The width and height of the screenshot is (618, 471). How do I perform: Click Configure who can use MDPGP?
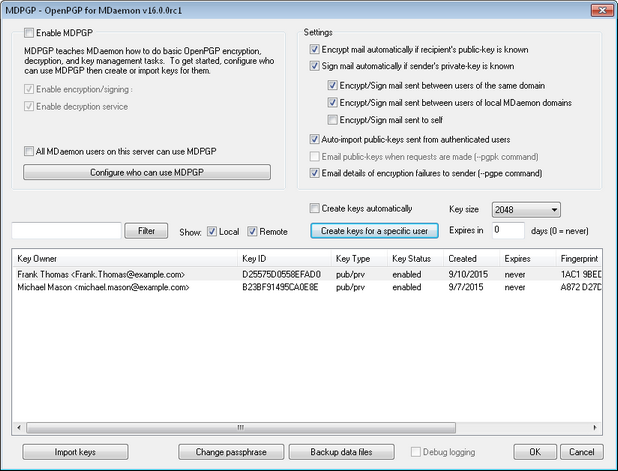click(146, 172)
